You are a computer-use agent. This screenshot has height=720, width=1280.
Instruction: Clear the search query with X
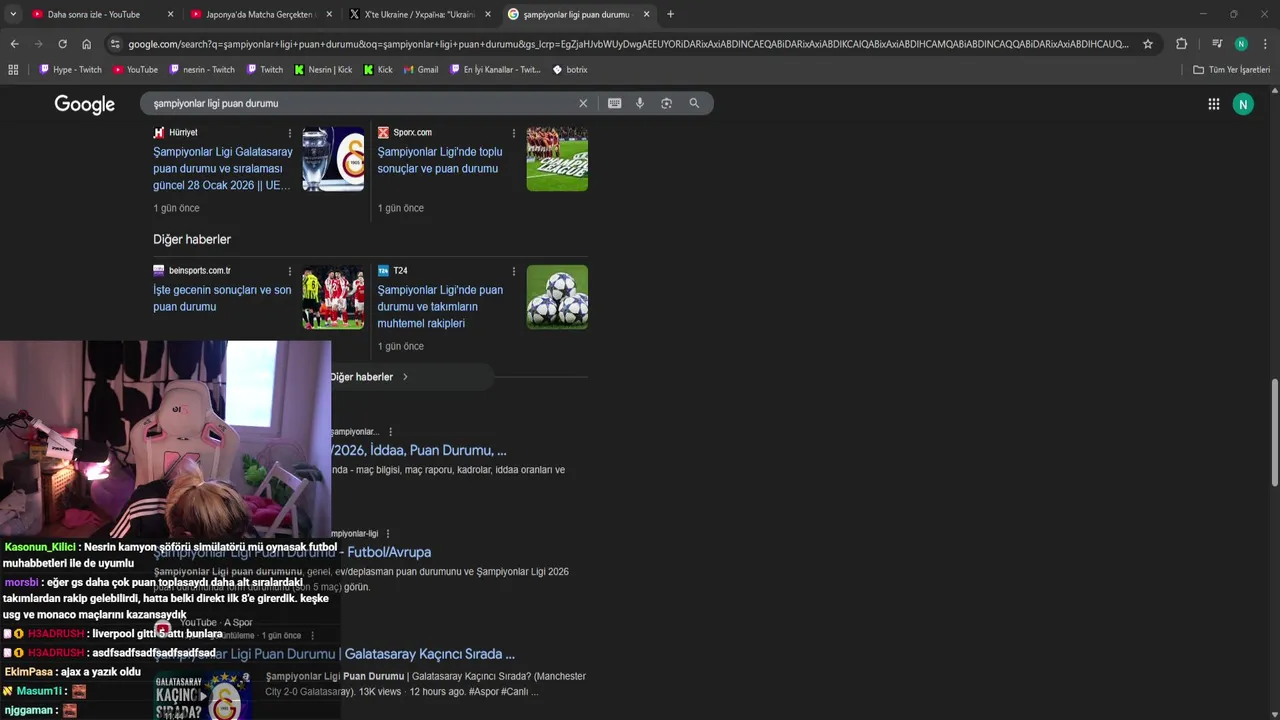click(583, 103)
